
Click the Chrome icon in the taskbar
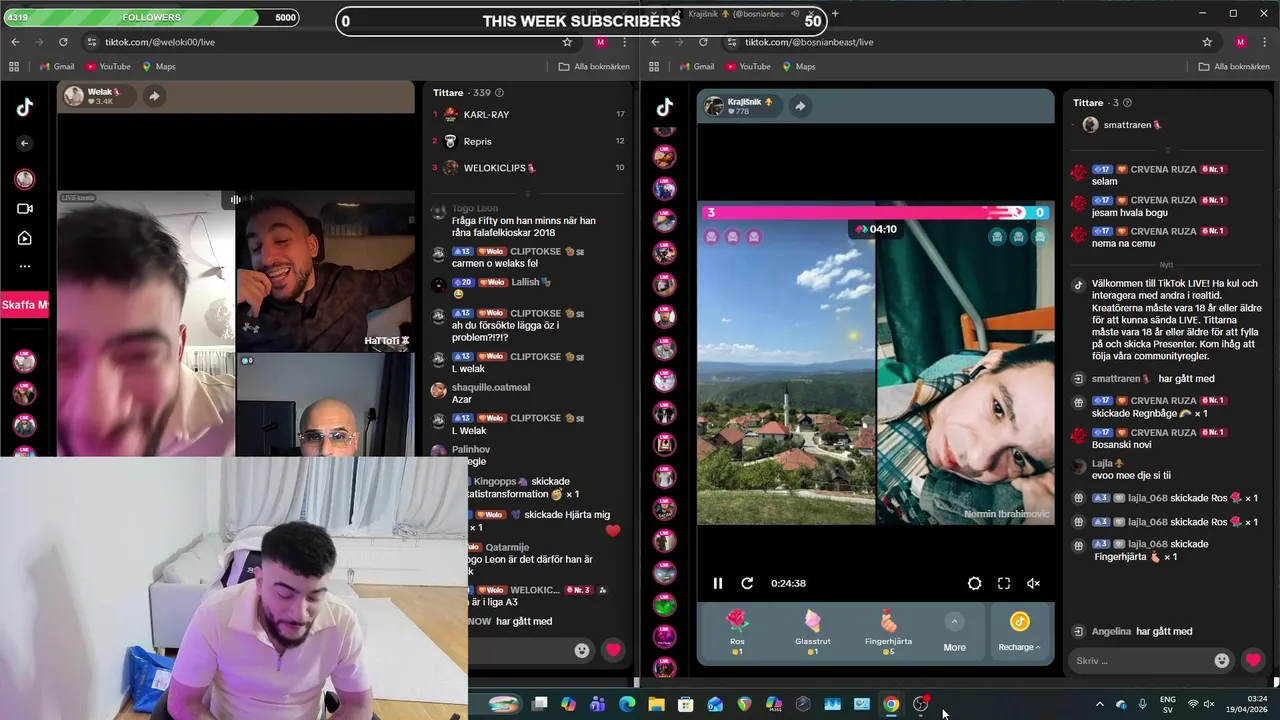point(891,704)
